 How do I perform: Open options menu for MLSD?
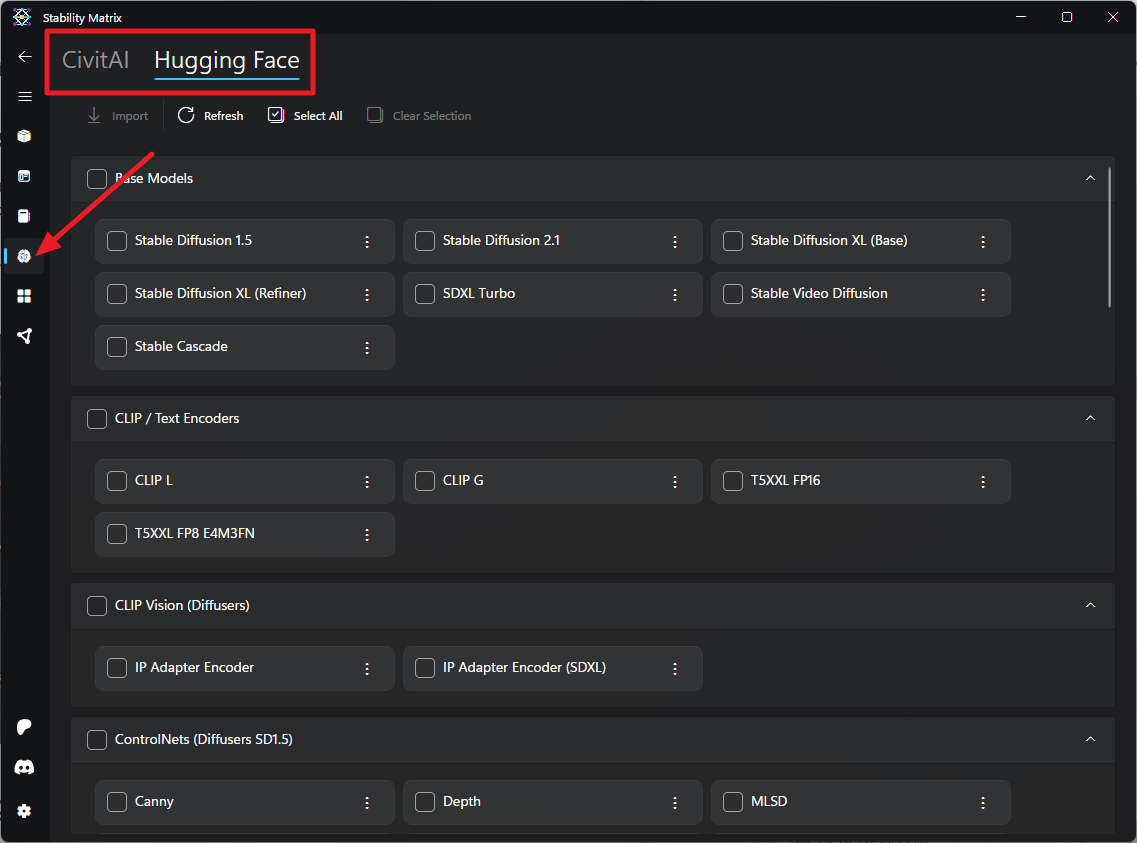tap(983, 802)
